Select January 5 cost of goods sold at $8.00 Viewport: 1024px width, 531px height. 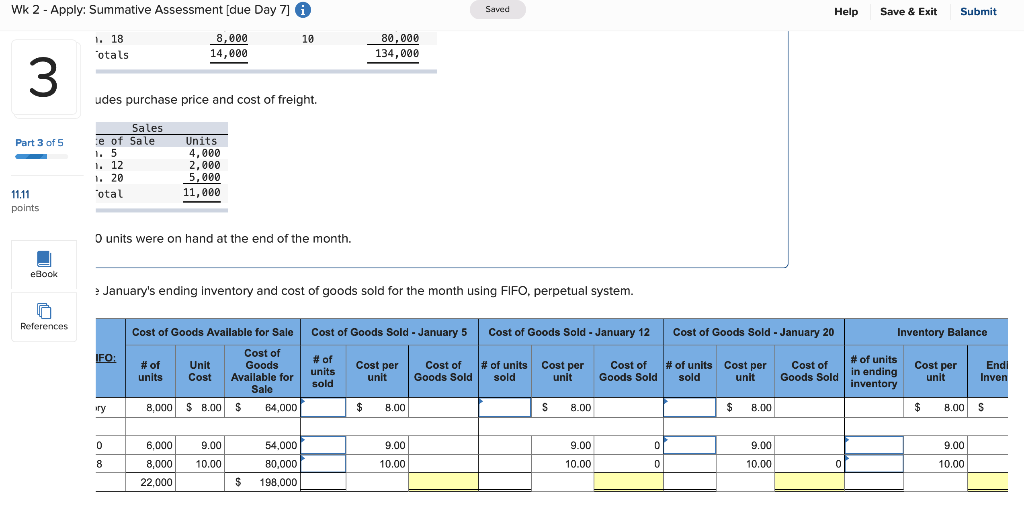(x=443, y=408)
